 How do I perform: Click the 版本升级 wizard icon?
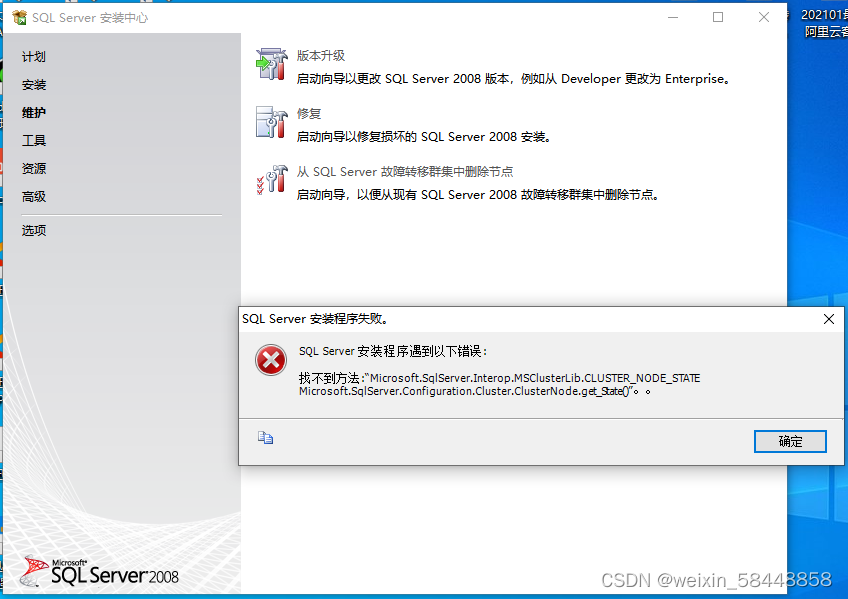pyautogui.click(x=271, y=64)
